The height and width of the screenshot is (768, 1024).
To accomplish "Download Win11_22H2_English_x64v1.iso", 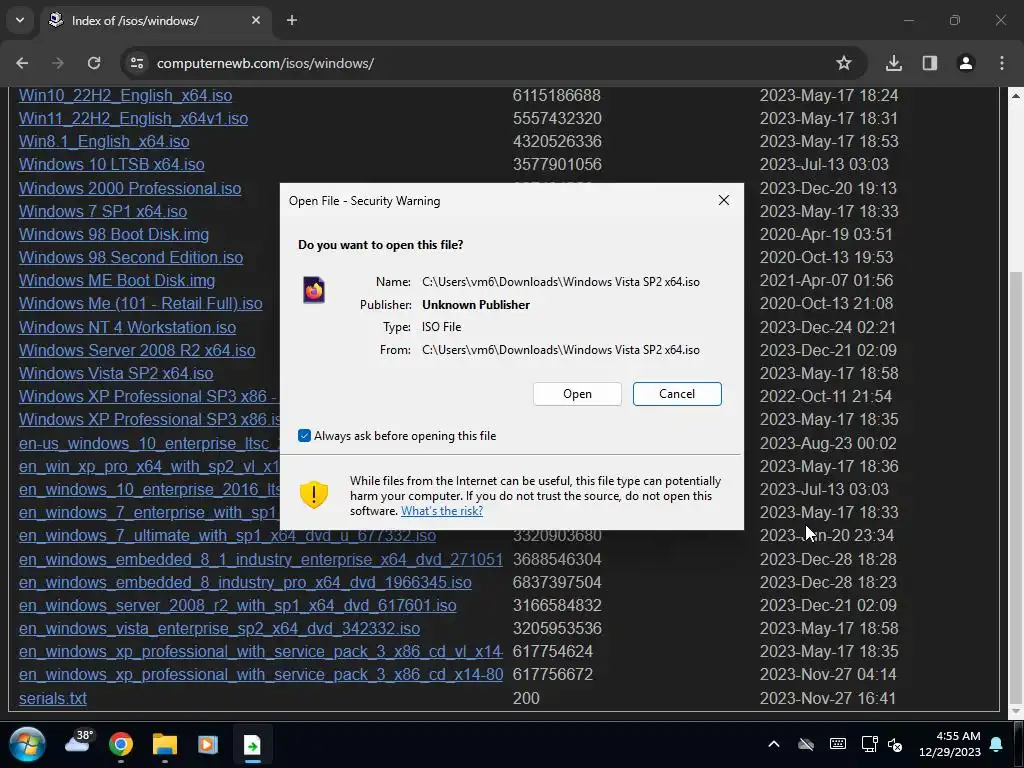I will [x=133, y=118].
